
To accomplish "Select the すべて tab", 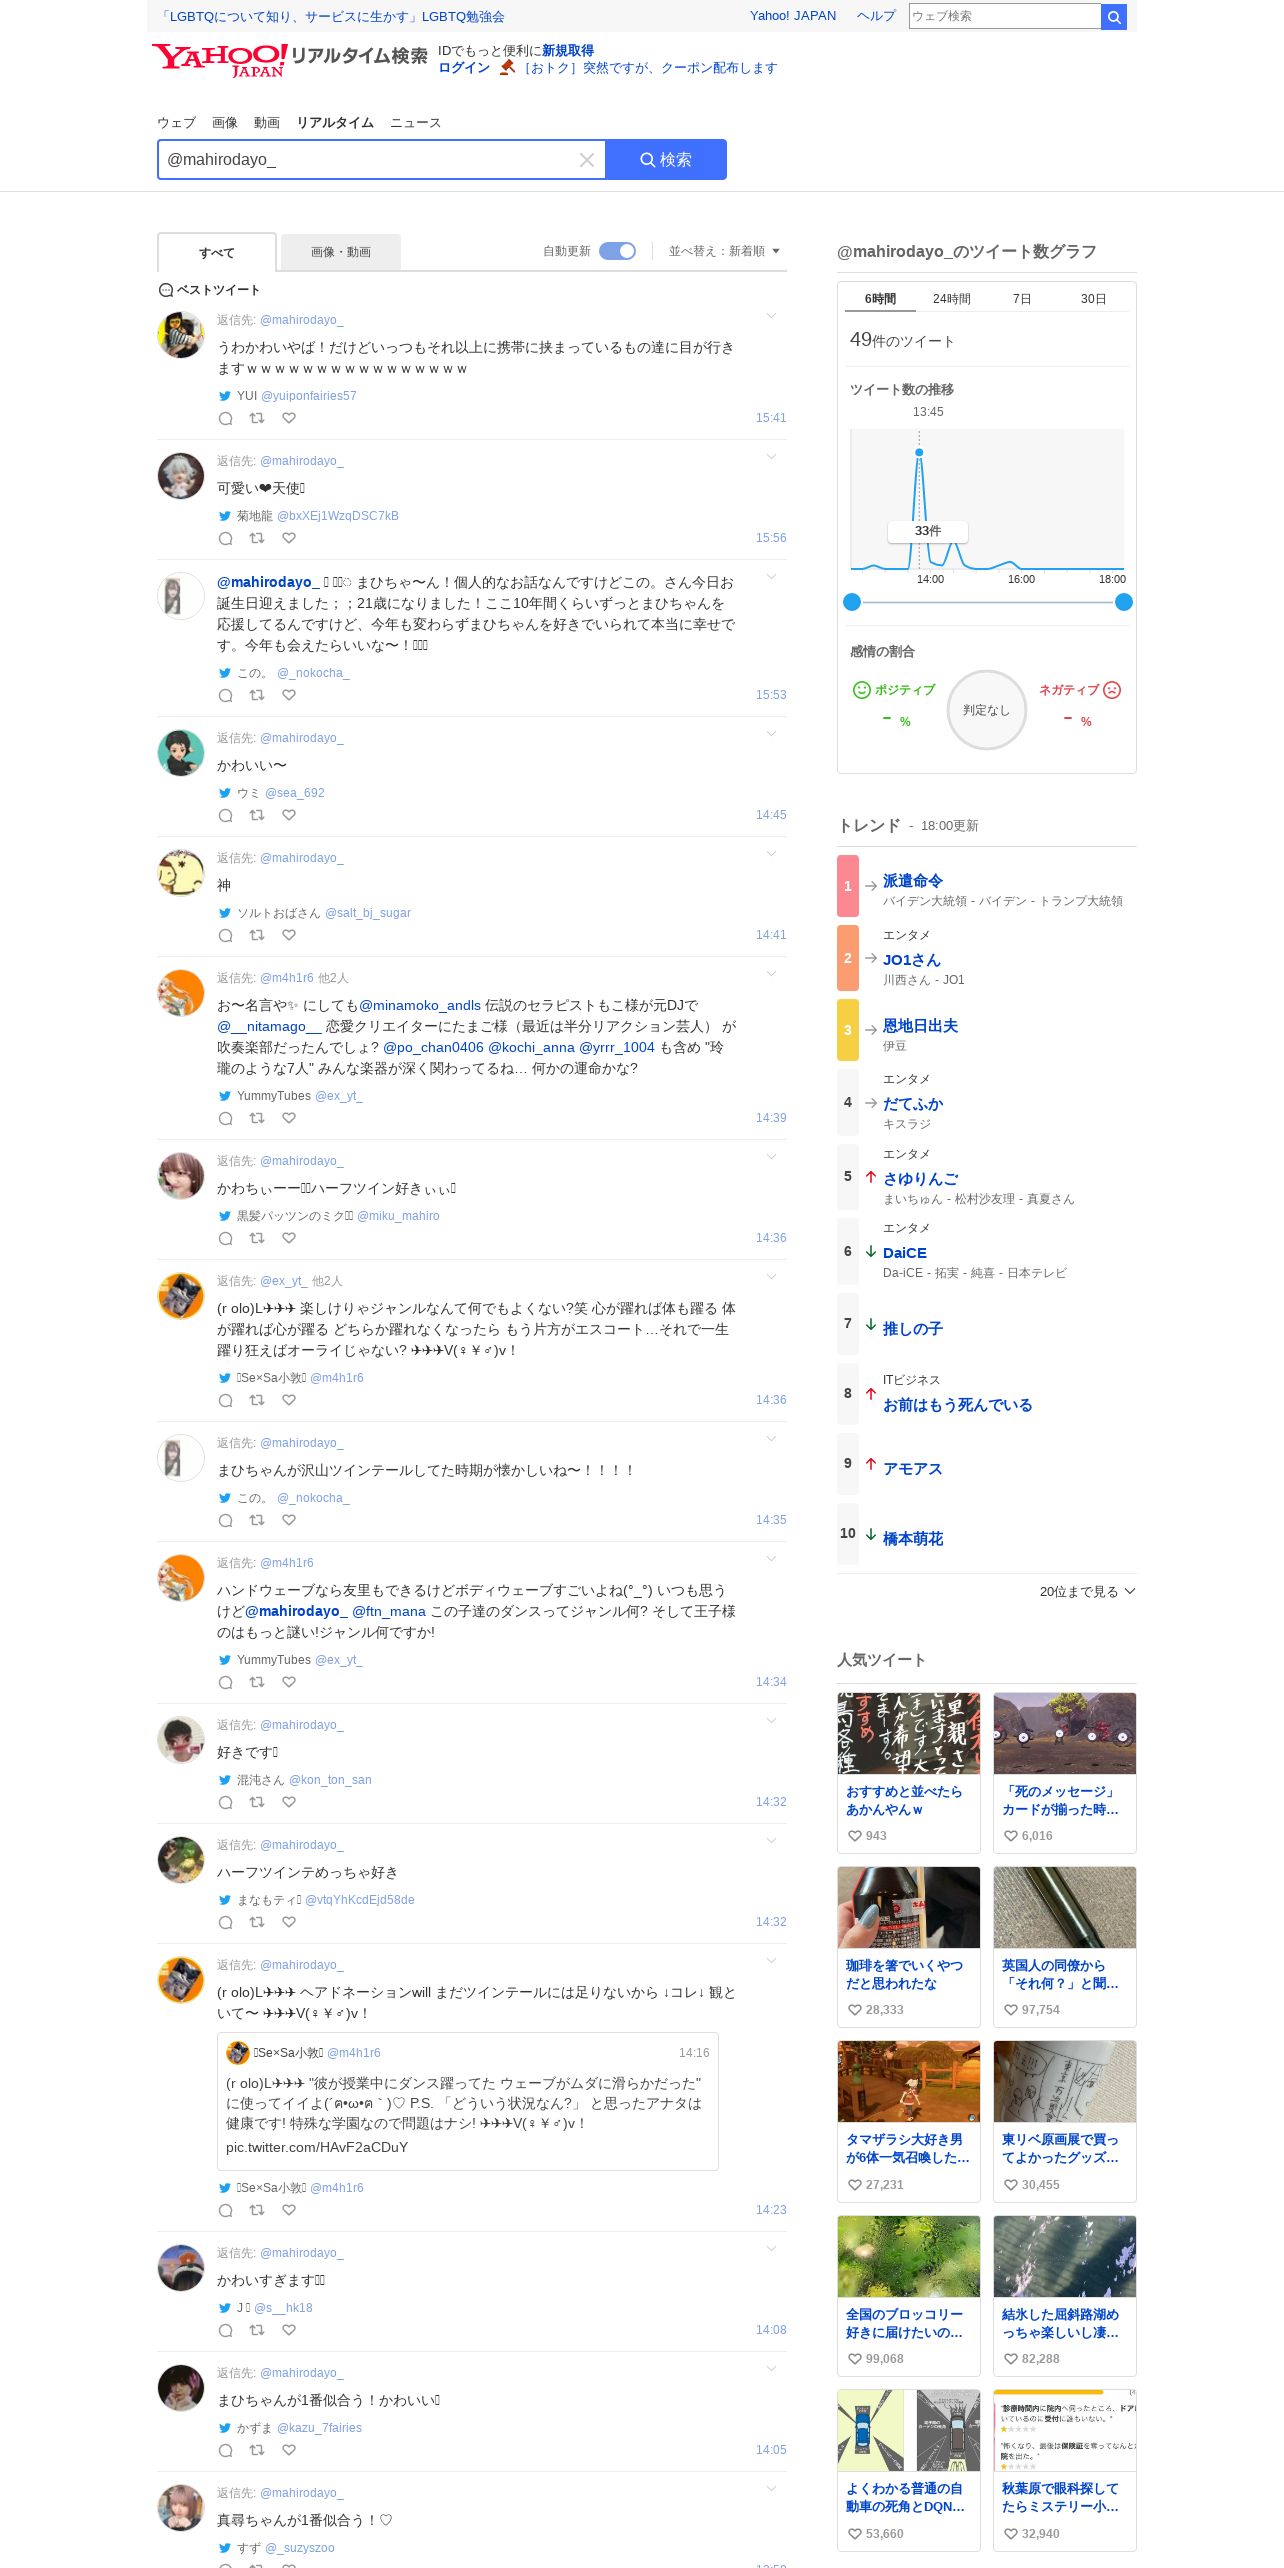I will pos(217,253).
